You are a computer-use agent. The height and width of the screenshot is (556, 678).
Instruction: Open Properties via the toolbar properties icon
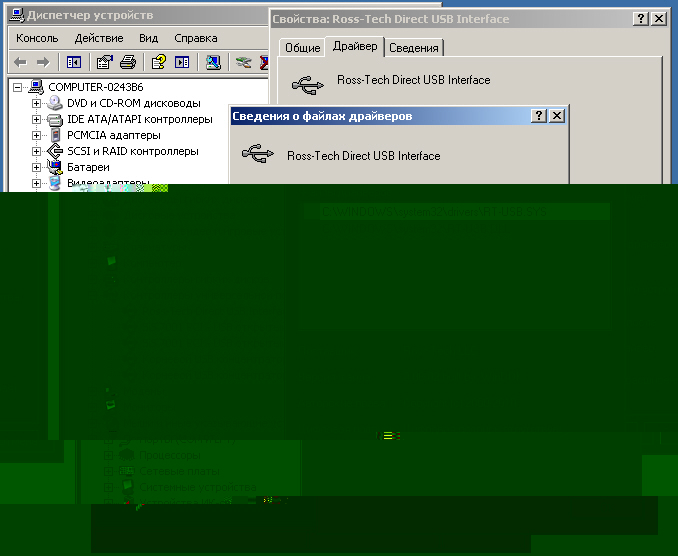tap(104, 63)
